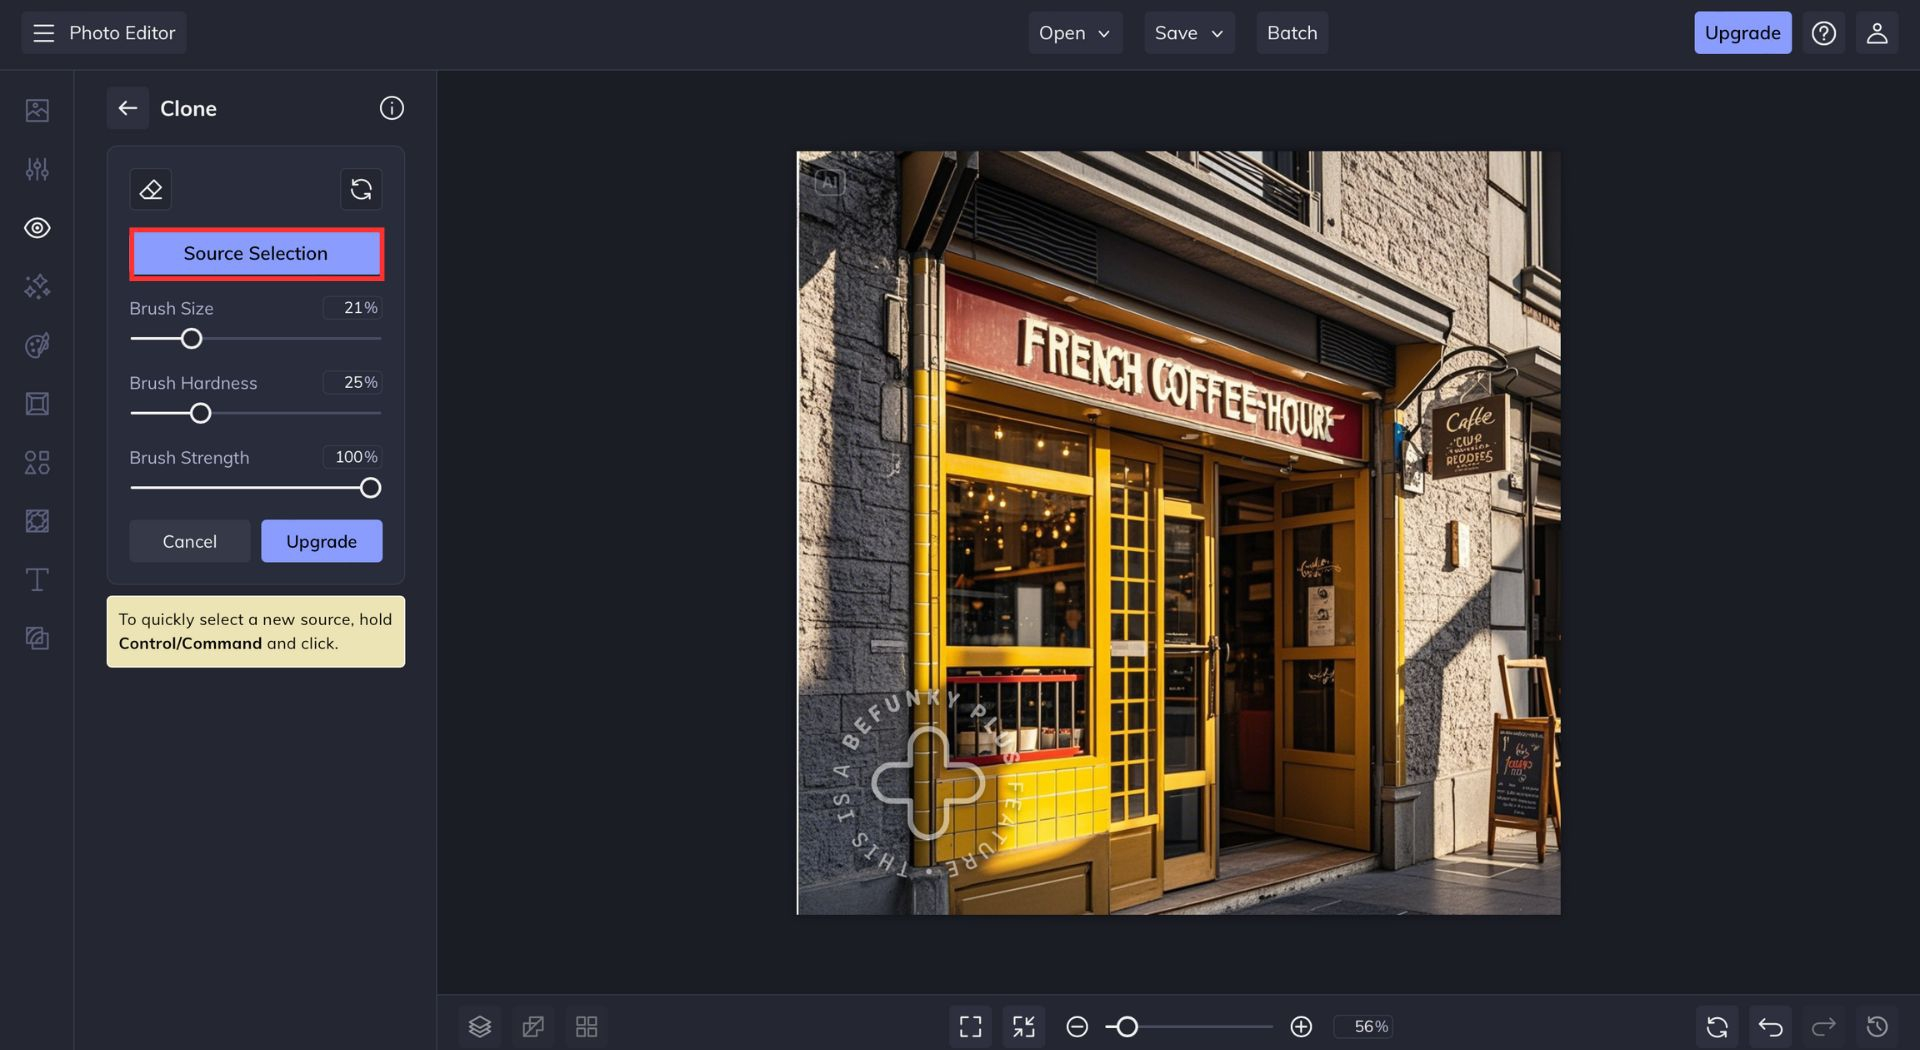Open the Clone info icon
Viewport: 1920px width, 1050px height.
tap(392, 108)
